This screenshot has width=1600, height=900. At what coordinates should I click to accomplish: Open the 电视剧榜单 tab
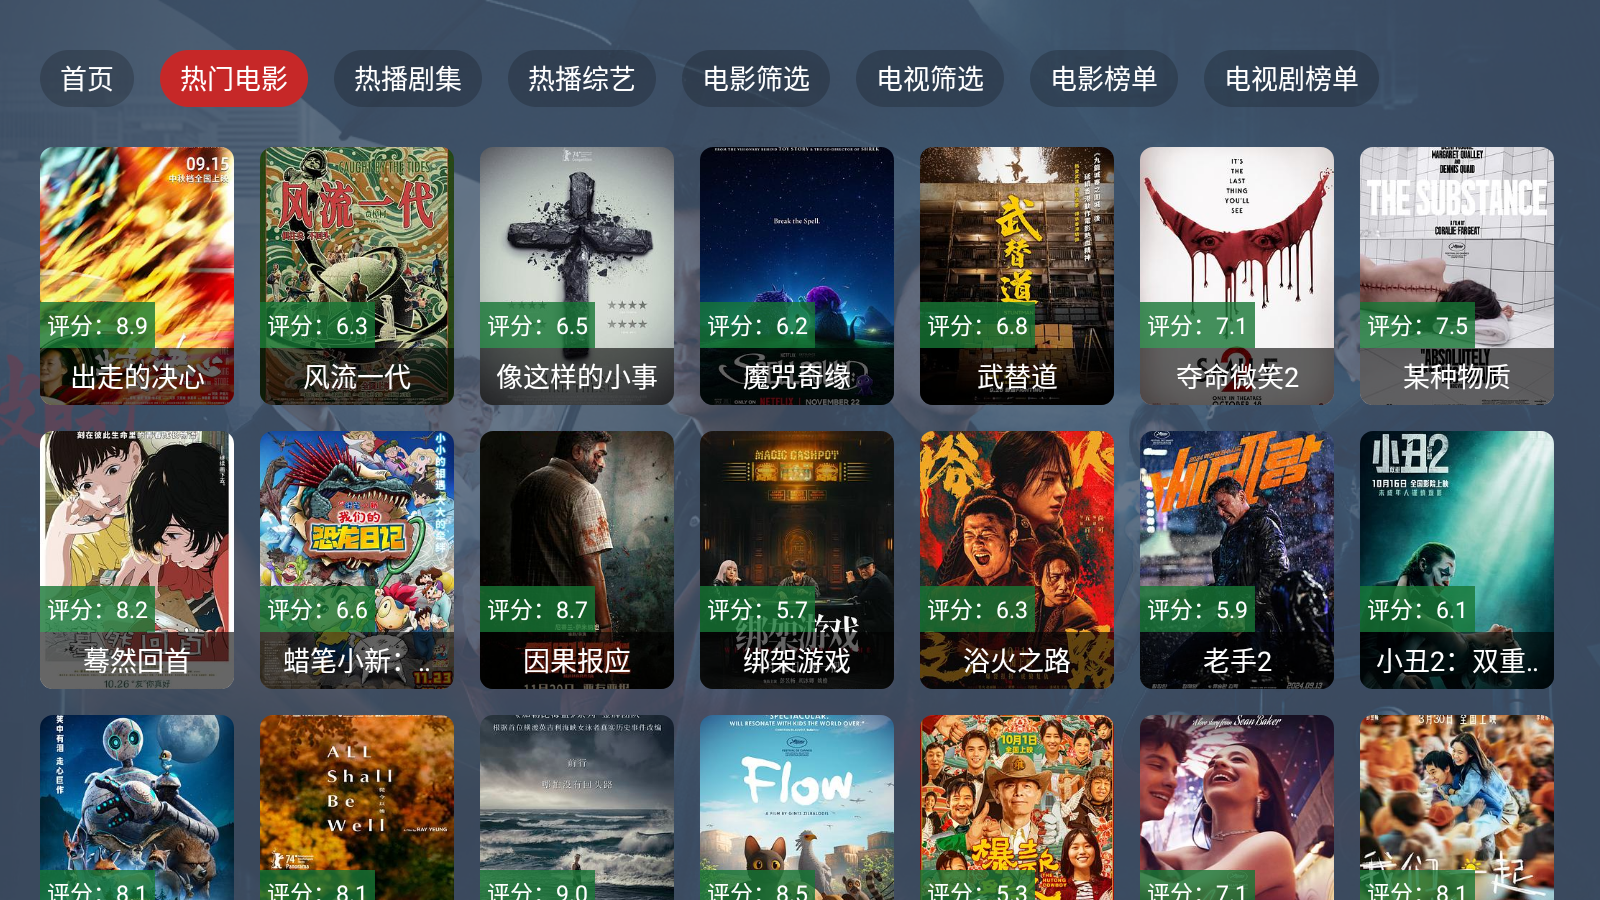tap(1291, 79)
